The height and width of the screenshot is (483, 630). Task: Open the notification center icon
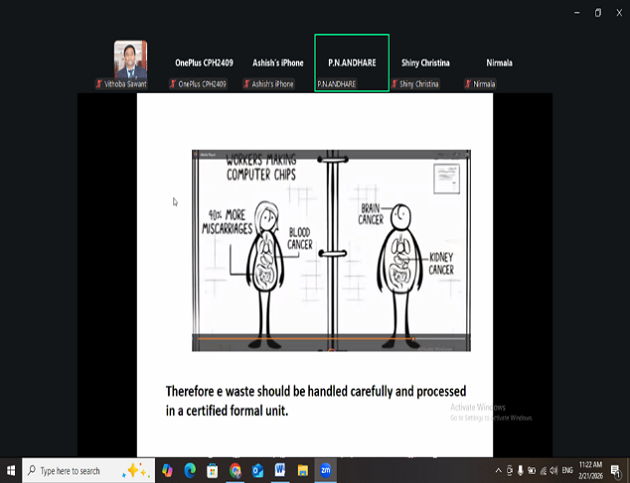[x=616, y=470]
